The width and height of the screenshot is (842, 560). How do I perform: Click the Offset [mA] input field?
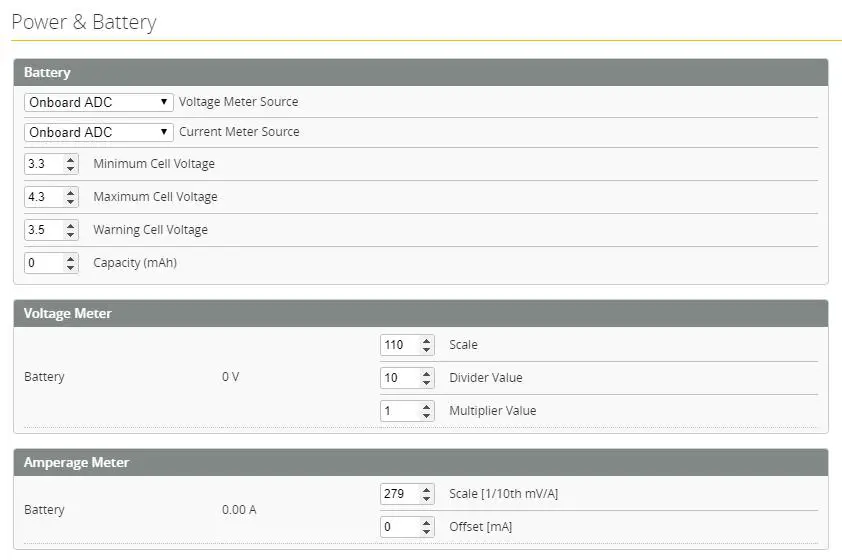(399, 527)
